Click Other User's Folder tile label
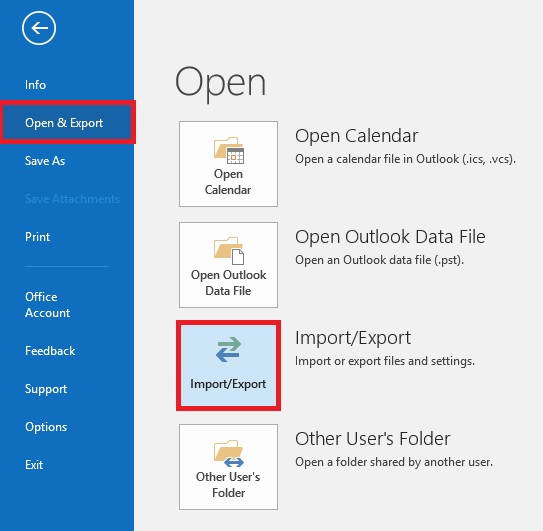 [x=228, y=485]
